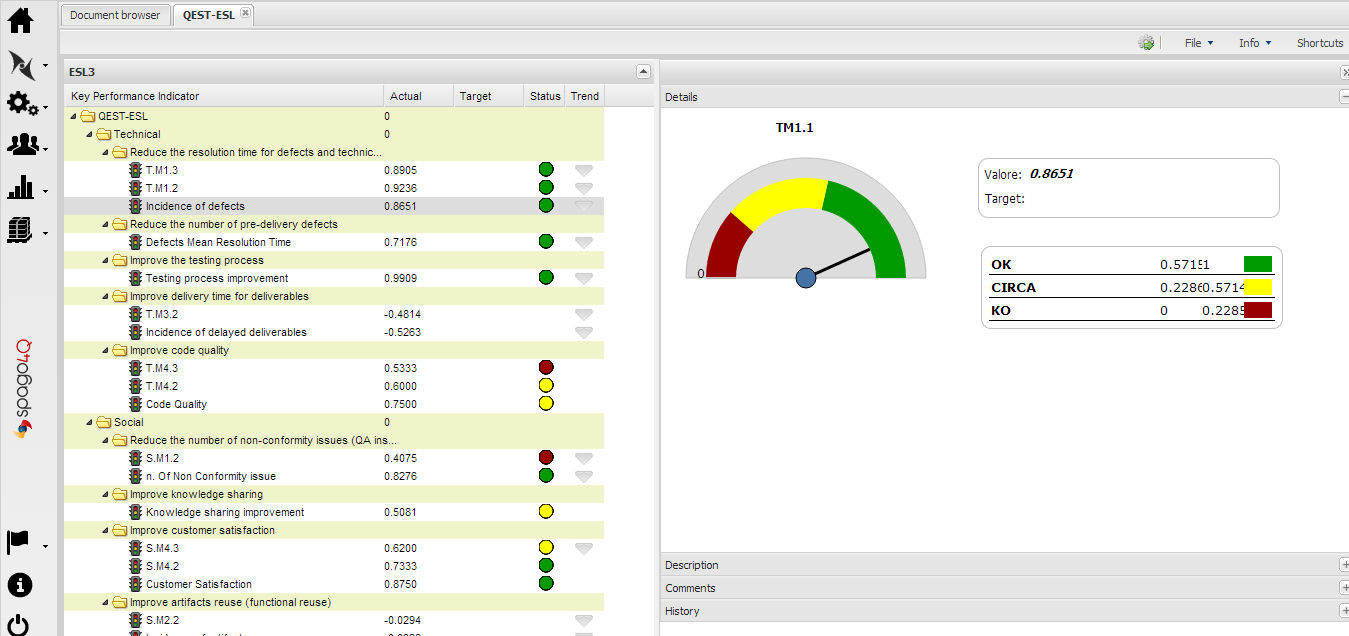Collapse the QEST-ESL root tree node
Viewport: 1349px width, 636px height.
tap(72, 116)
